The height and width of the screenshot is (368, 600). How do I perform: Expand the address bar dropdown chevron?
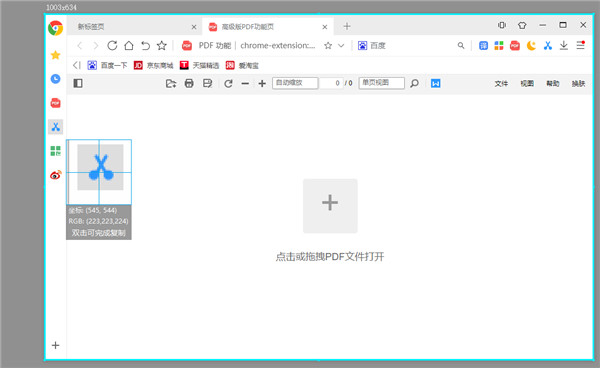point(341,46)
